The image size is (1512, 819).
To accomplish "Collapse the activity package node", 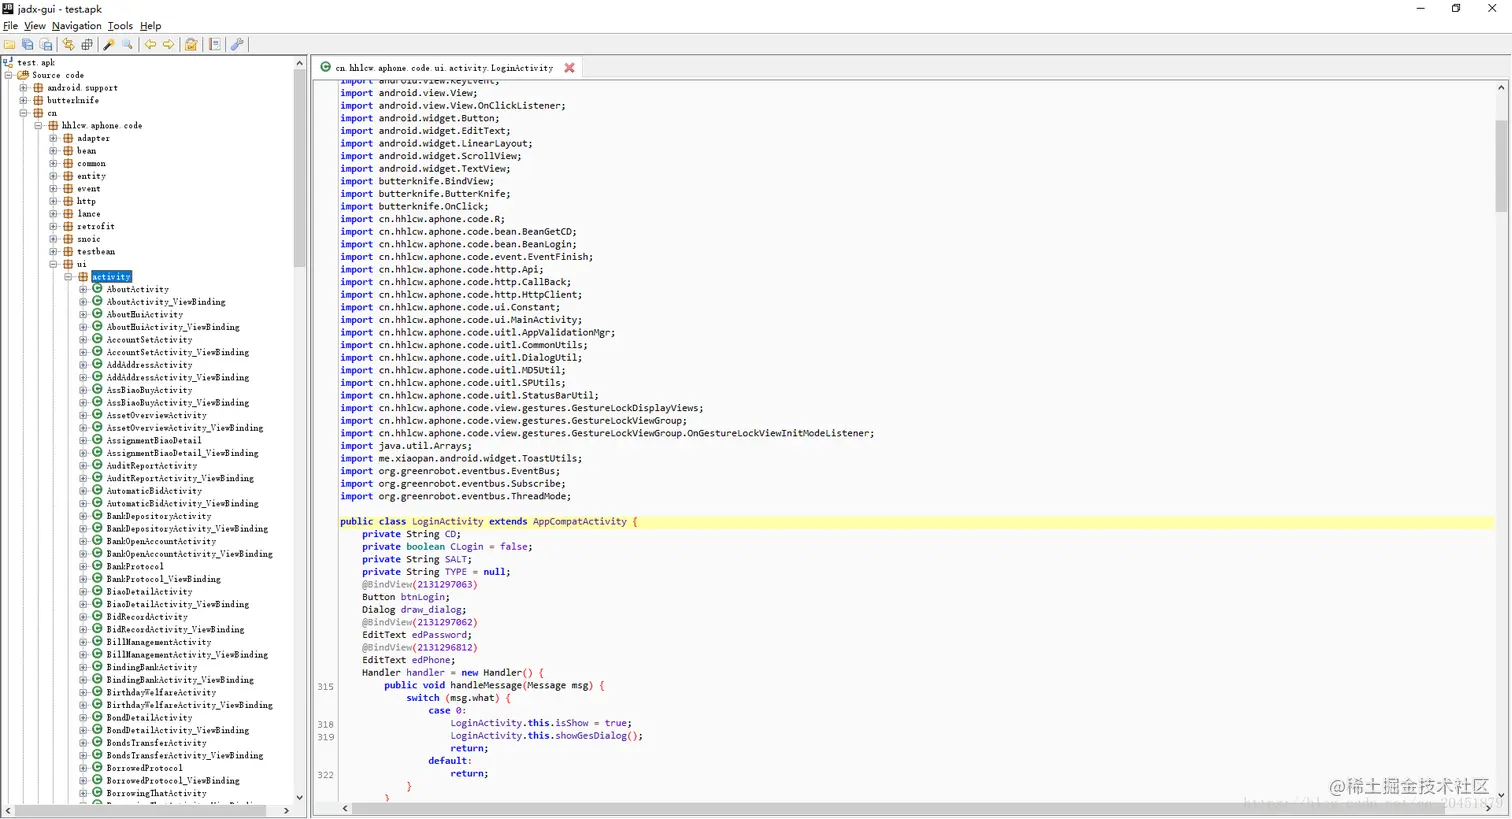I will tap(68, 277).
